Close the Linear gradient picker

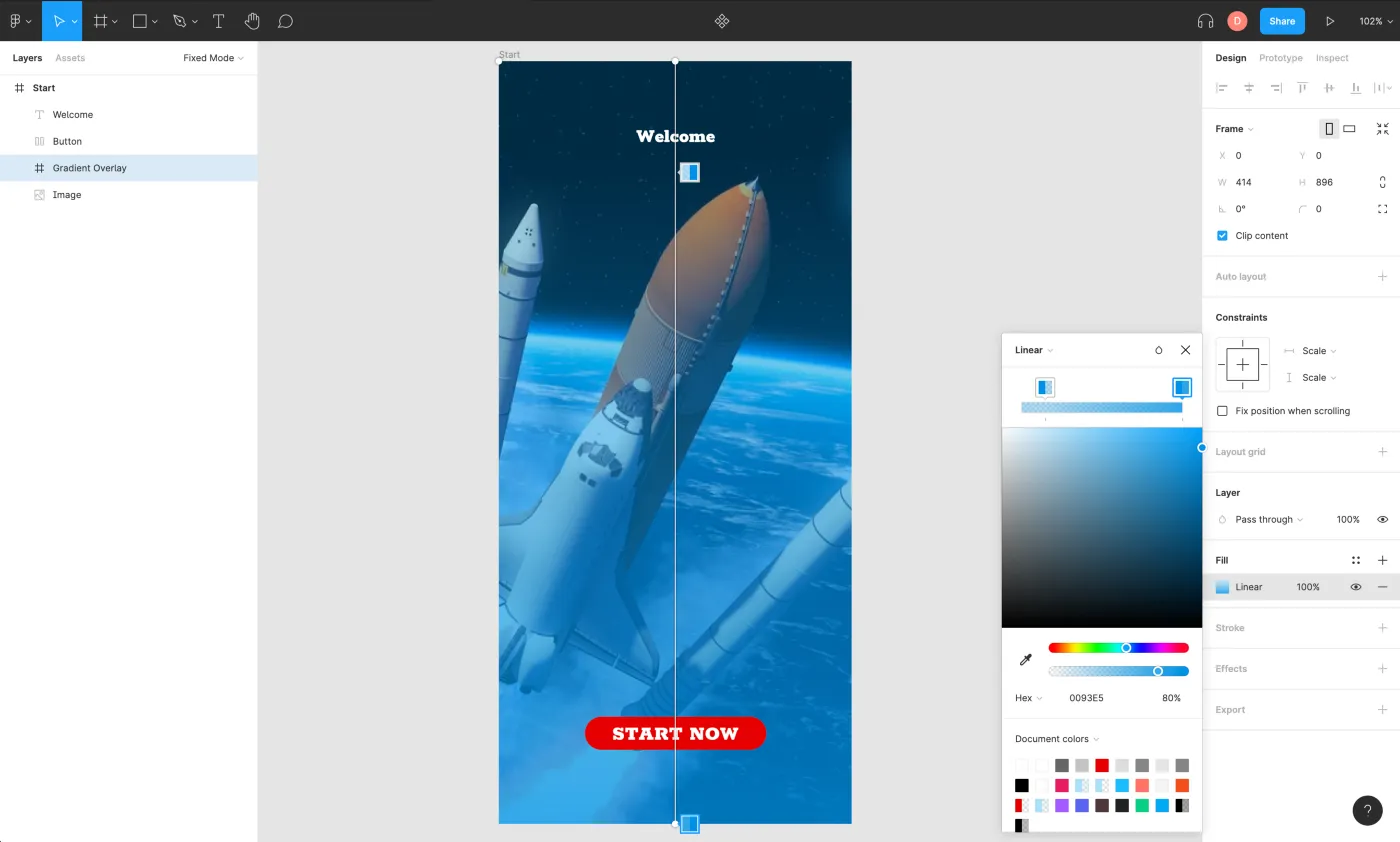coord(1185,350)
